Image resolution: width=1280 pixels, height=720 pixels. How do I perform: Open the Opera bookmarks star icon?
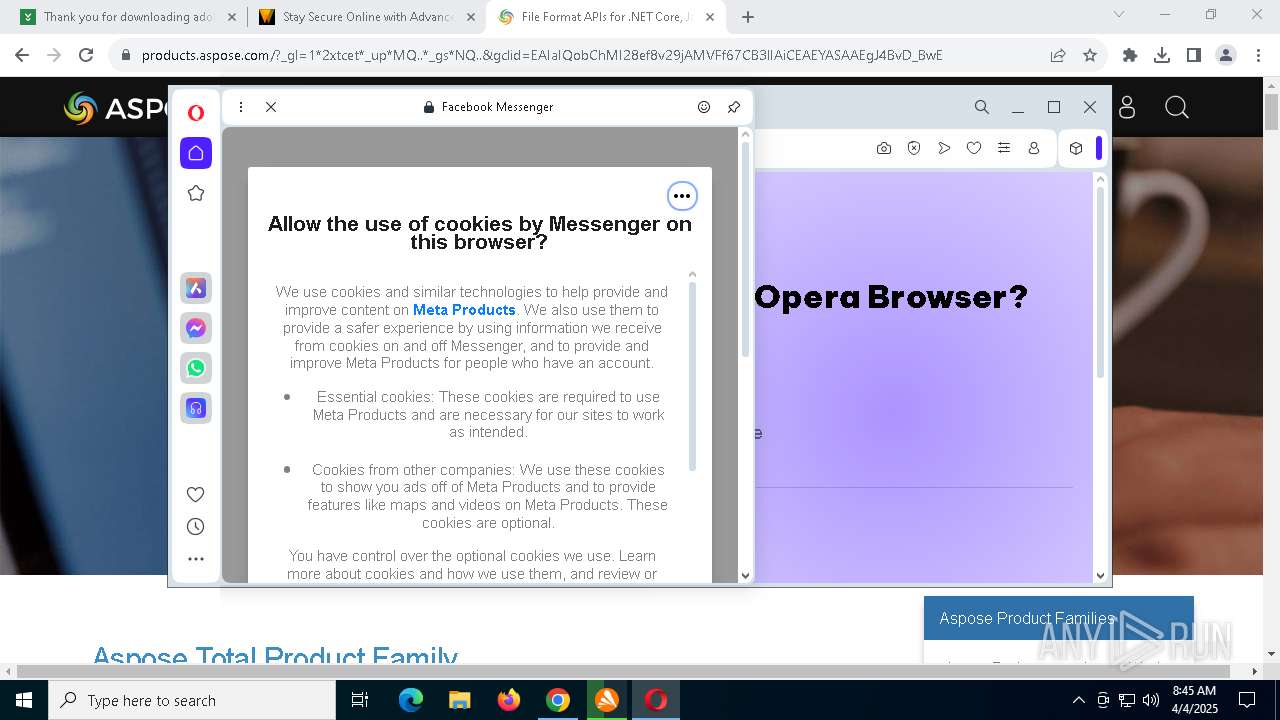coord(196,193)
